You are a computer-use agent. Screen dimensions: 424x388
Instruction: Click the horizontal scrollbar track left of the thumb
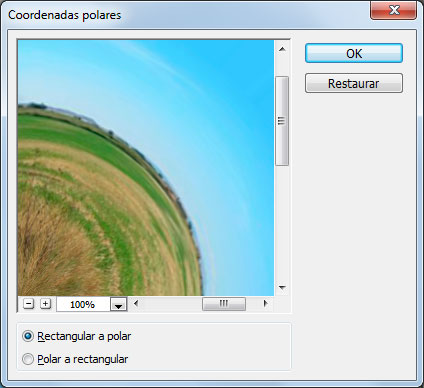pyautogui.click(x=172, y=304)
